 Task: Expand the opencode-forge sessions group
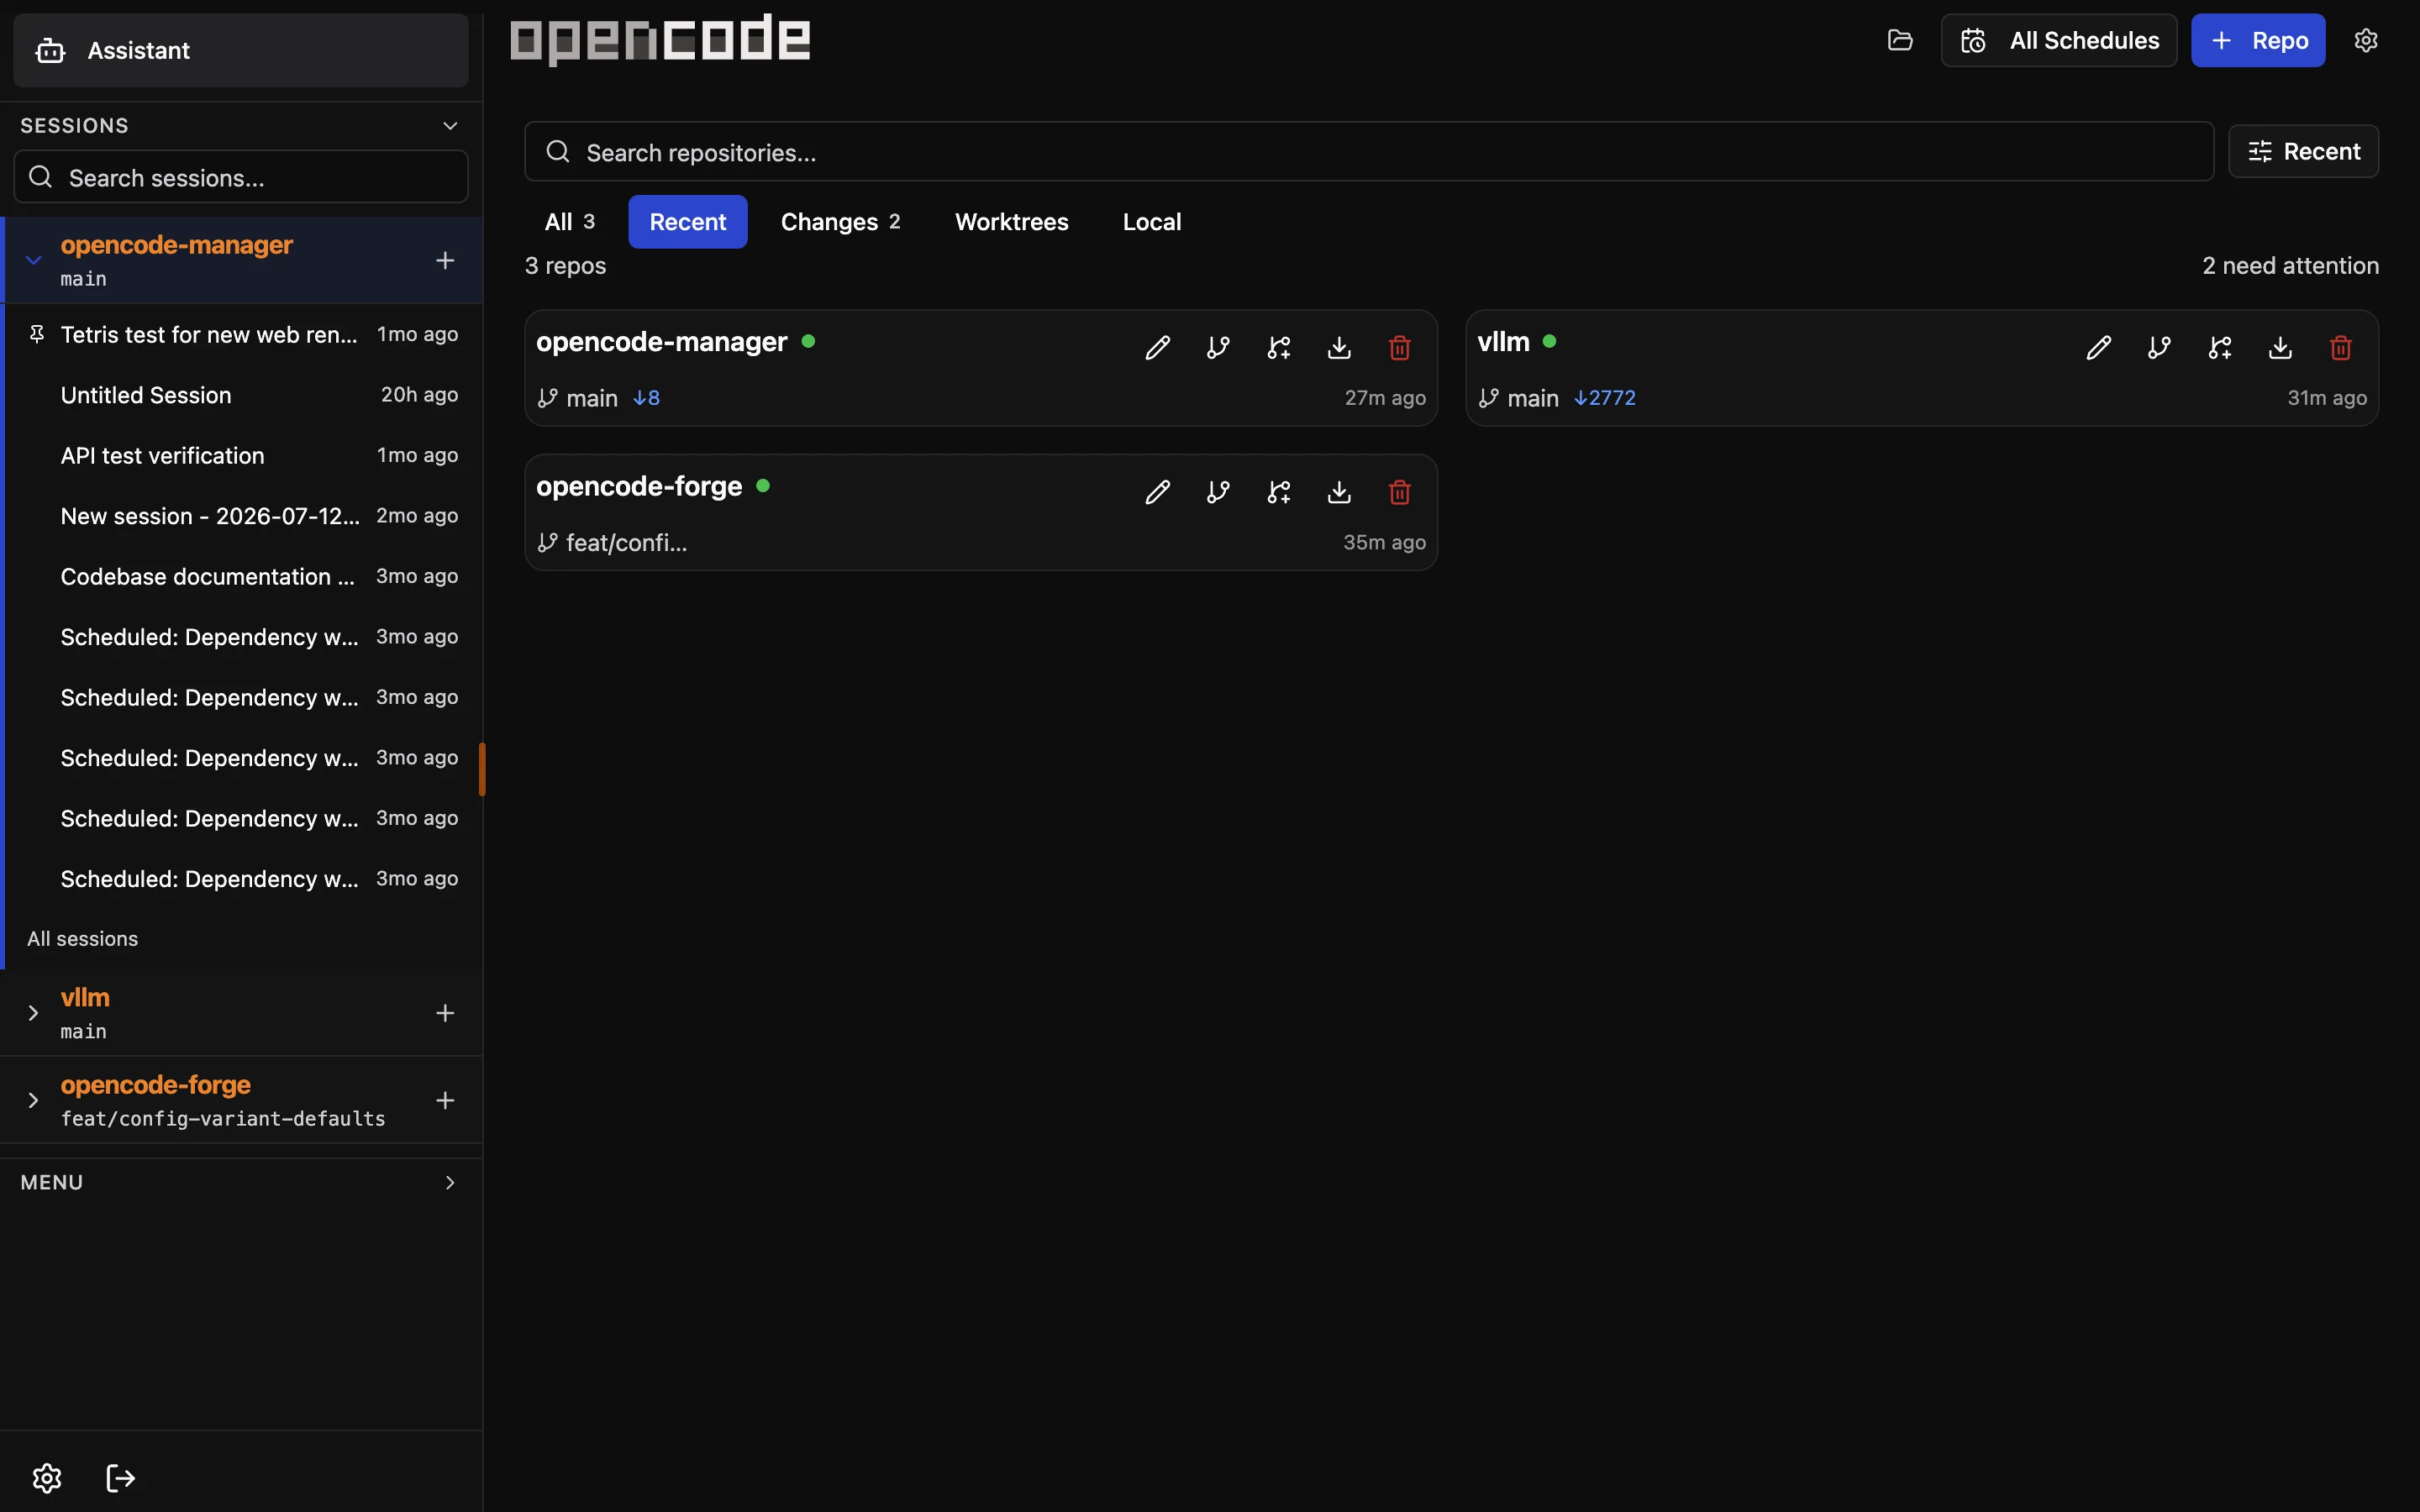pos(33,1100)
